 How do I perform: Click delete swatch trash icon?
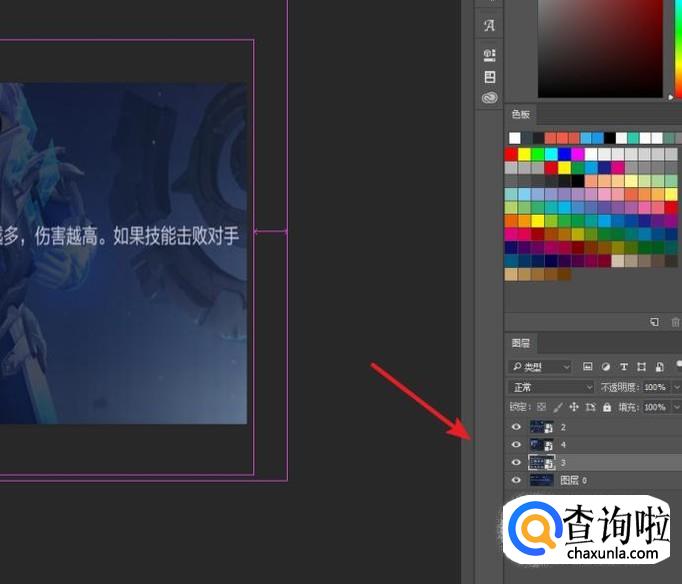click(675, 322)
